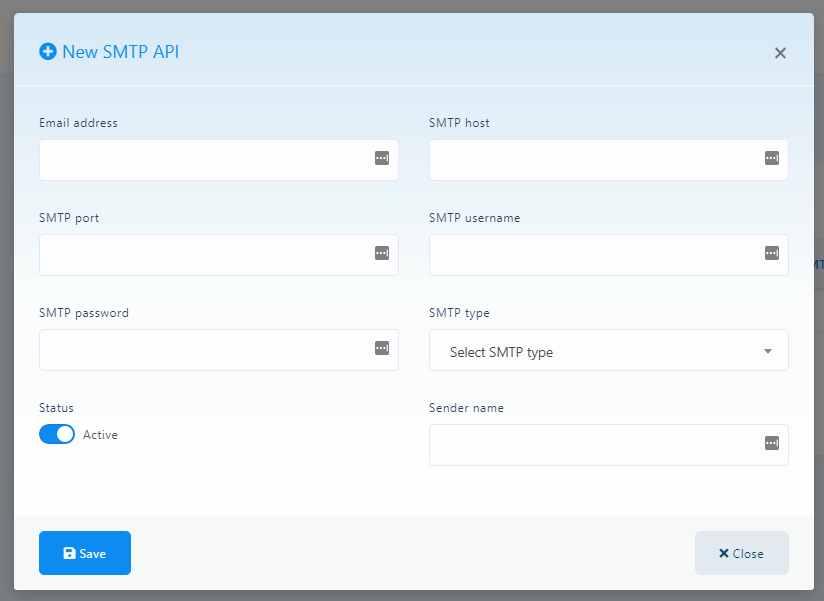Click the SMTP type dropdown arrow

click(x=768, y=351)
